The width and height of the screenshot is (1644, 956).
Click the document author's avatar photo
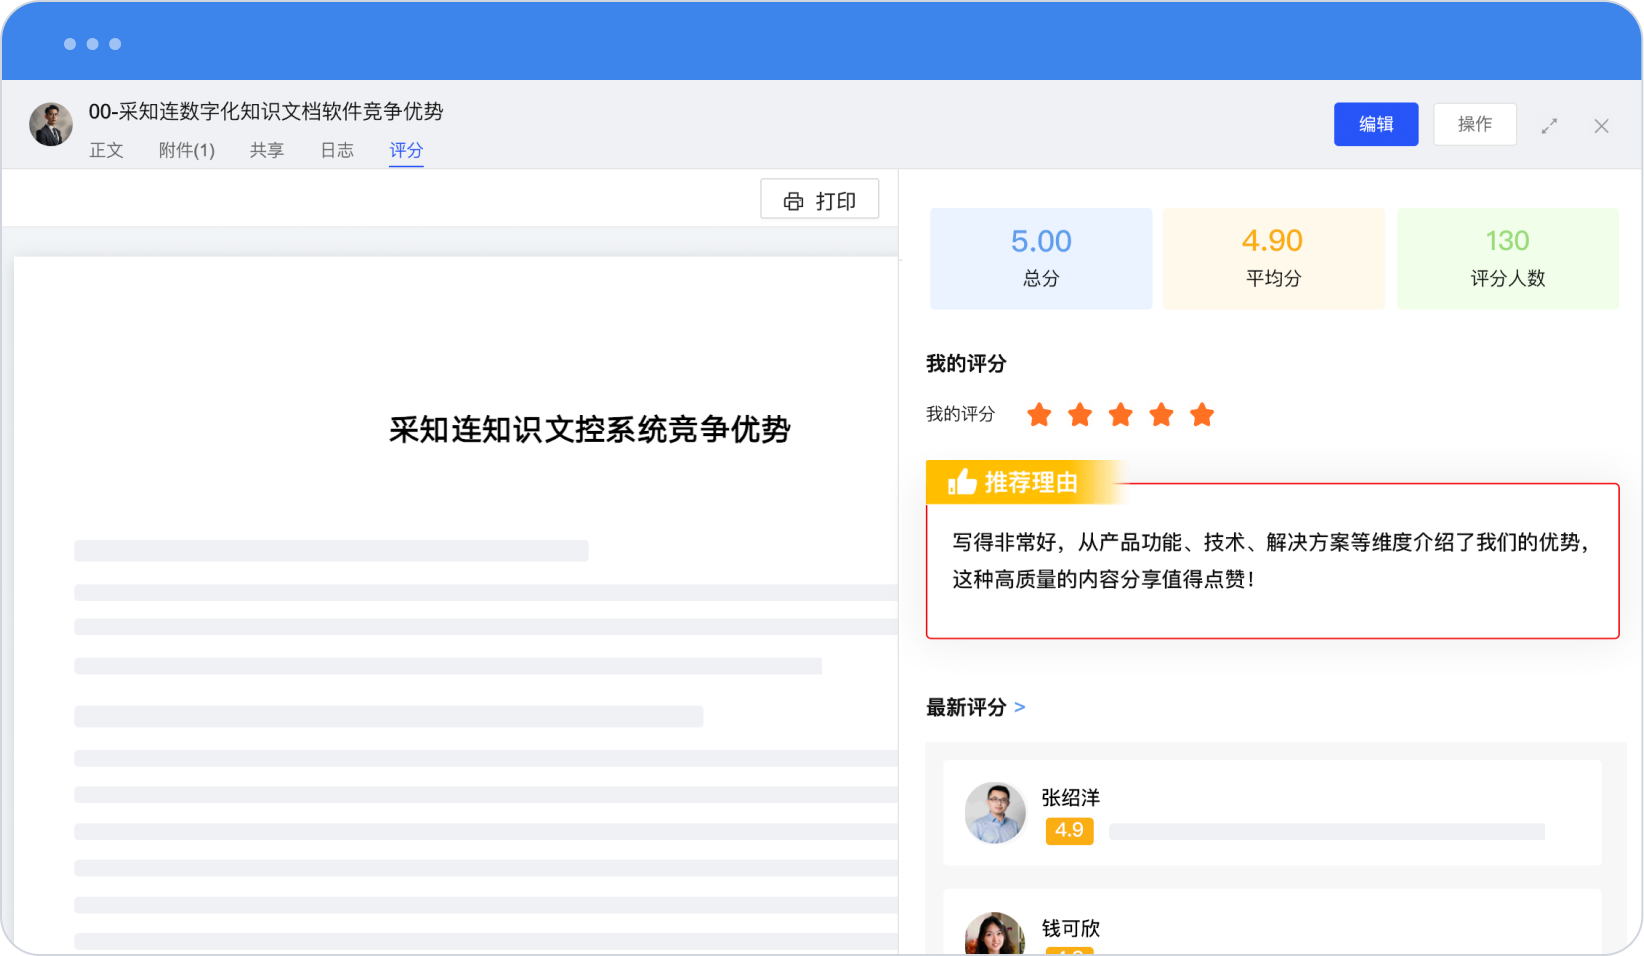[x=51, y=124]
